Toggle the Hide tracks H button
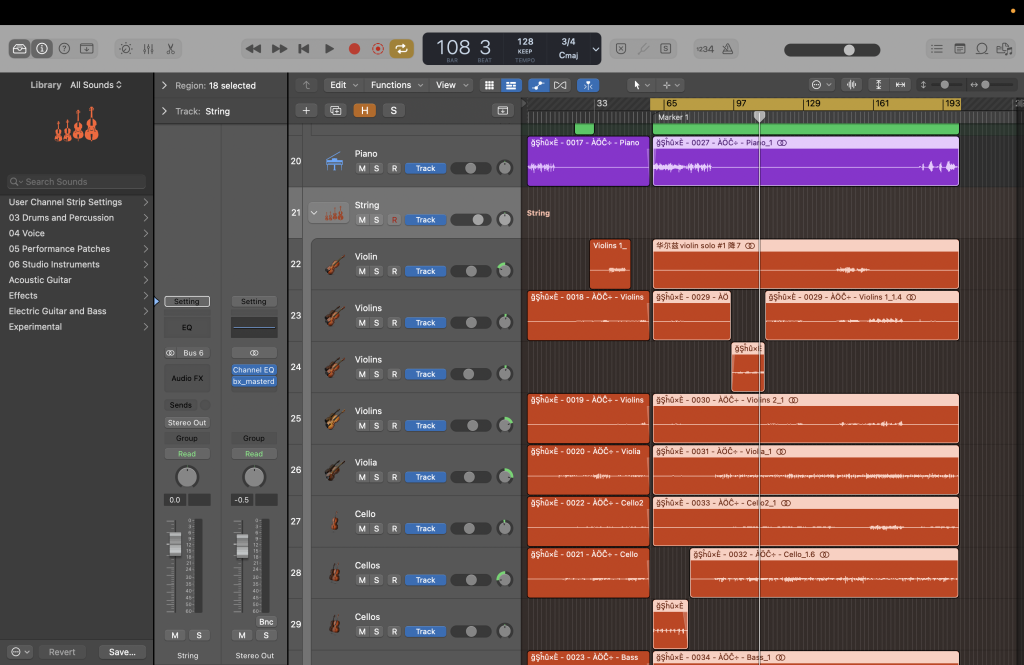 pos(364,110)
